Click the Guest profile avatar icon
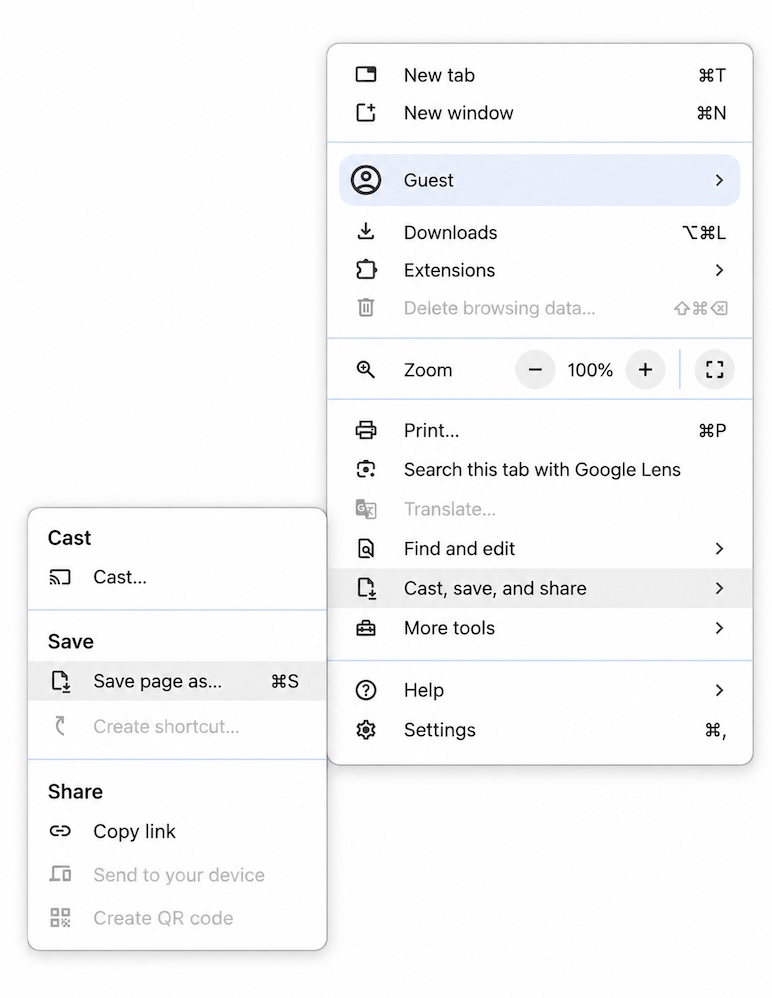This screenshot has width=772, height=998. coord(366,180)
